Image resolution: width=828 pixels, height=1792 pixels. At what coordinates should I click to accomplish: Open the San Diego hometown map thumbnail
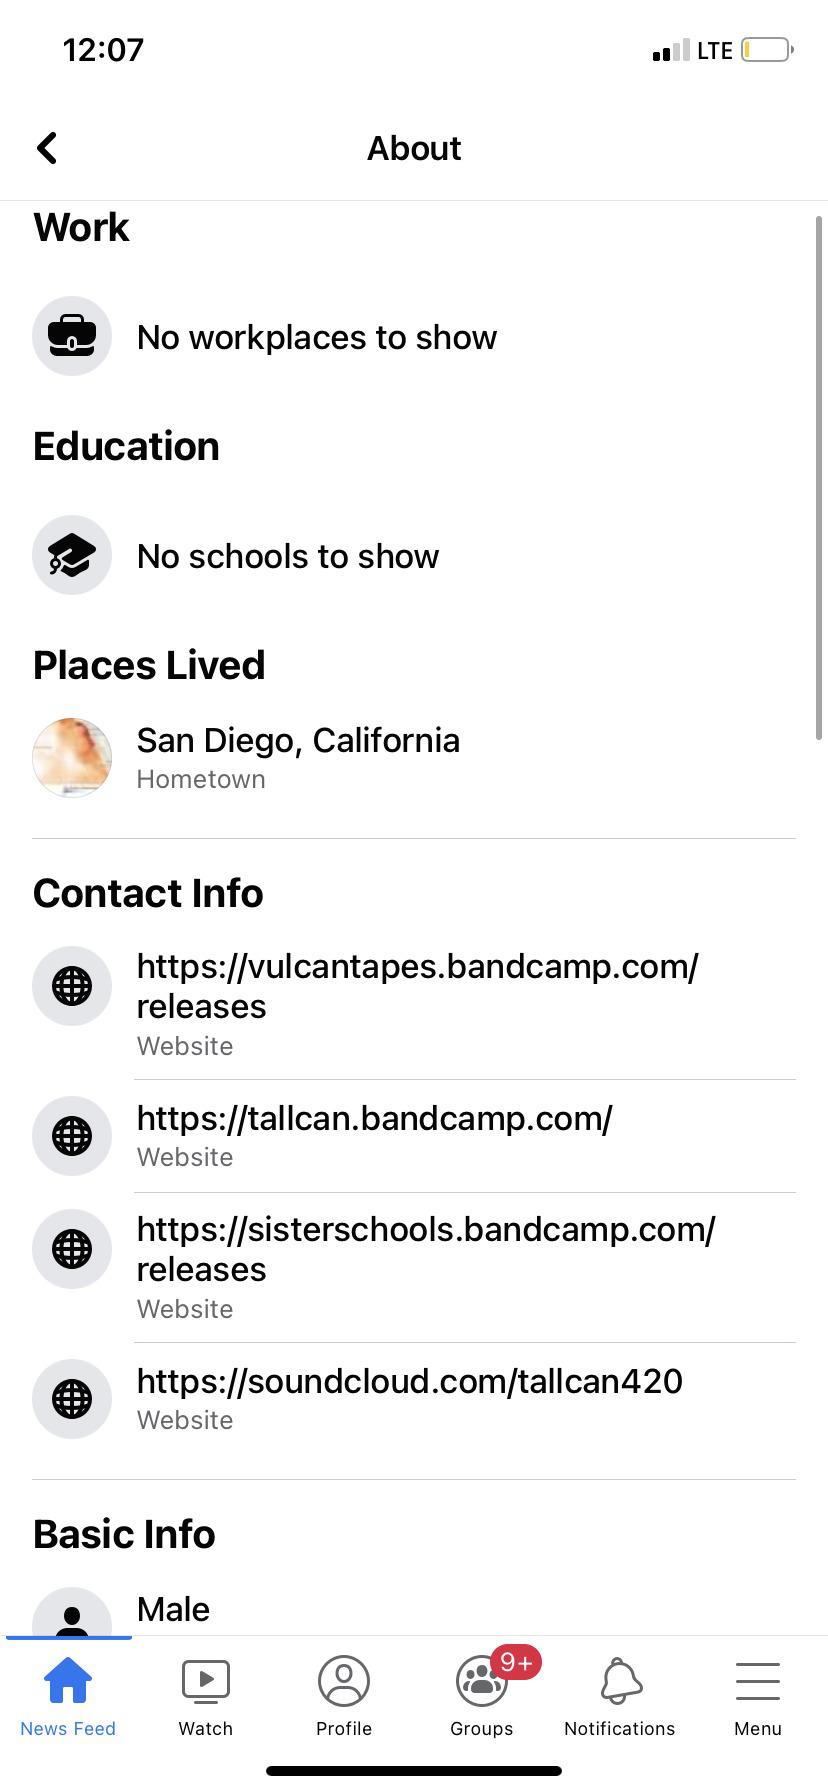tap(72, 757)
